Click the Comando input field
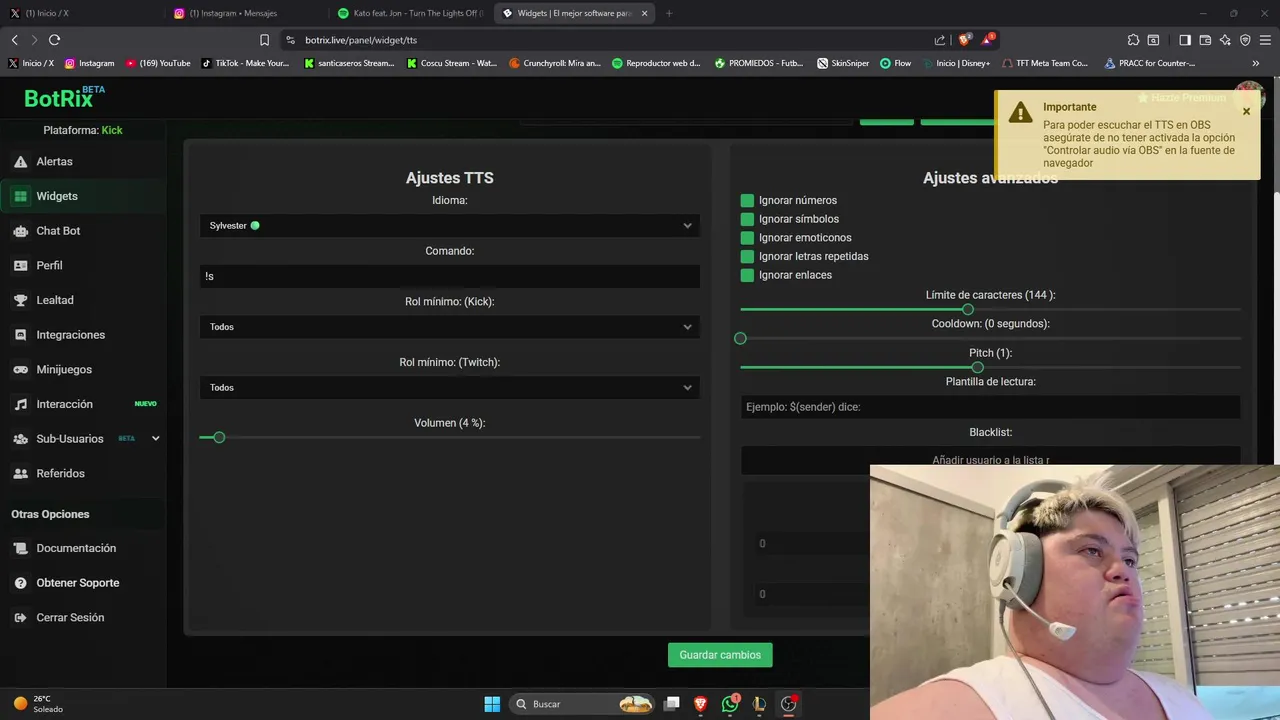The image size is (1280, 720). point(449,276)
